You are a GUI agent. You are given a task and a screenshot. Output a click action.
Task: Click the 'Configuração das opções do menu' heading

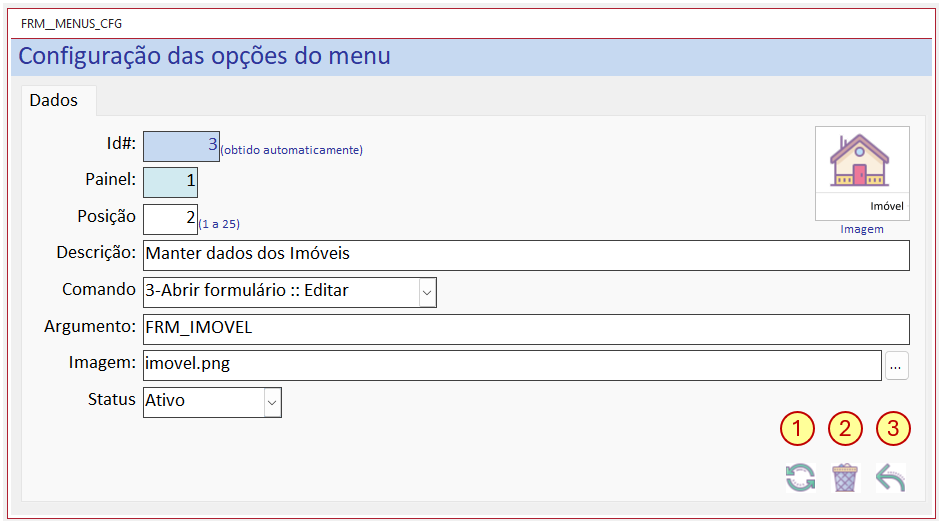click(x=205, y=56)
